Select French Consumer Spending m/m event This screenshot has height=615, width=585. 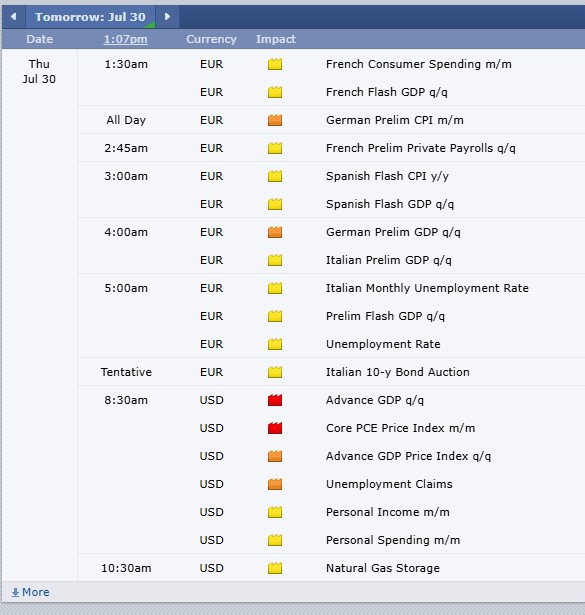pyautogui.click(x=419, y=64)
